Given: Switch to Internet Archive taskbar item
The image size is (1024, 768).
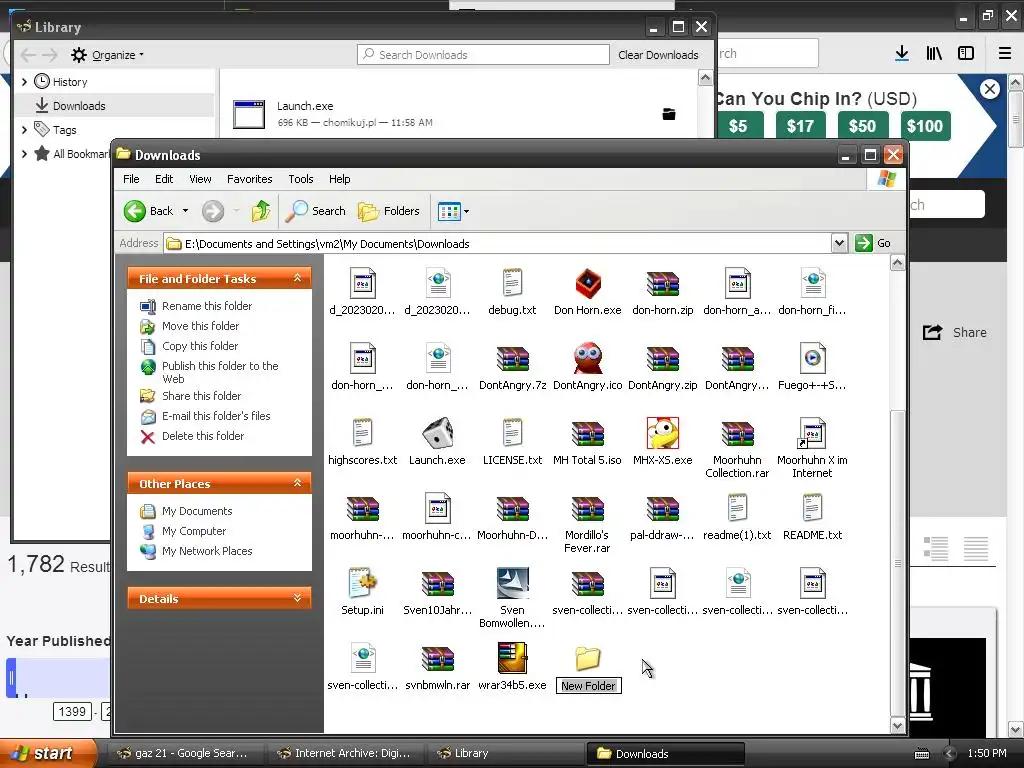Looking at the screenshot, I should [x=347, y=753].
